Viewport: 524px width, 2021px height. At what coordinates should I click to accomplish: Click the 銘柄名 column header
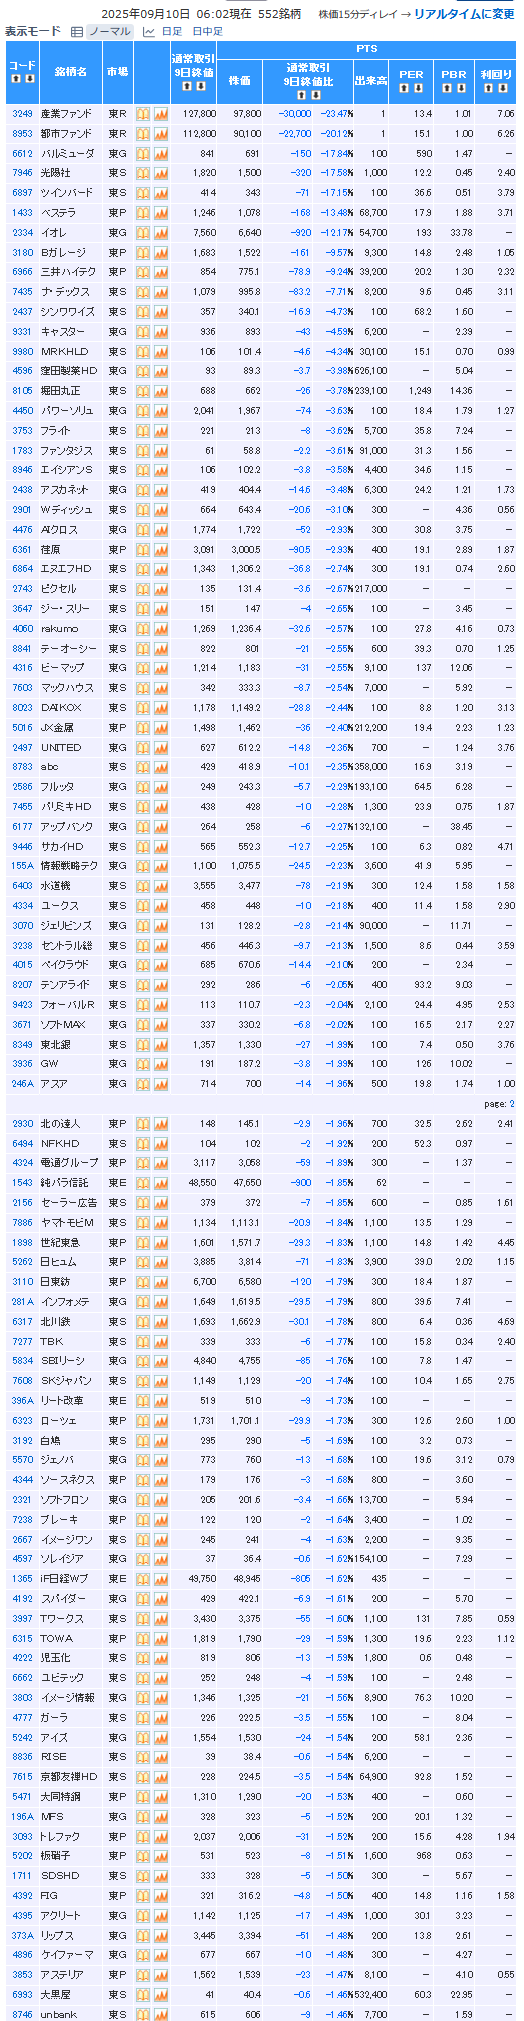click(x=71, y=72)
